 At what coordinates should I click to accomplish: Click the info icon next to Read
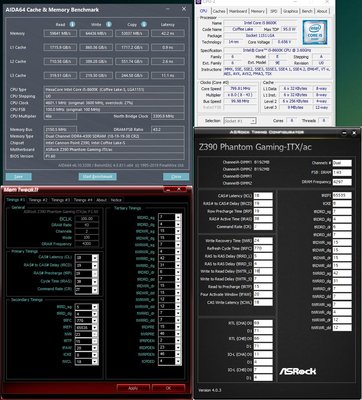(x=72, y=24)
